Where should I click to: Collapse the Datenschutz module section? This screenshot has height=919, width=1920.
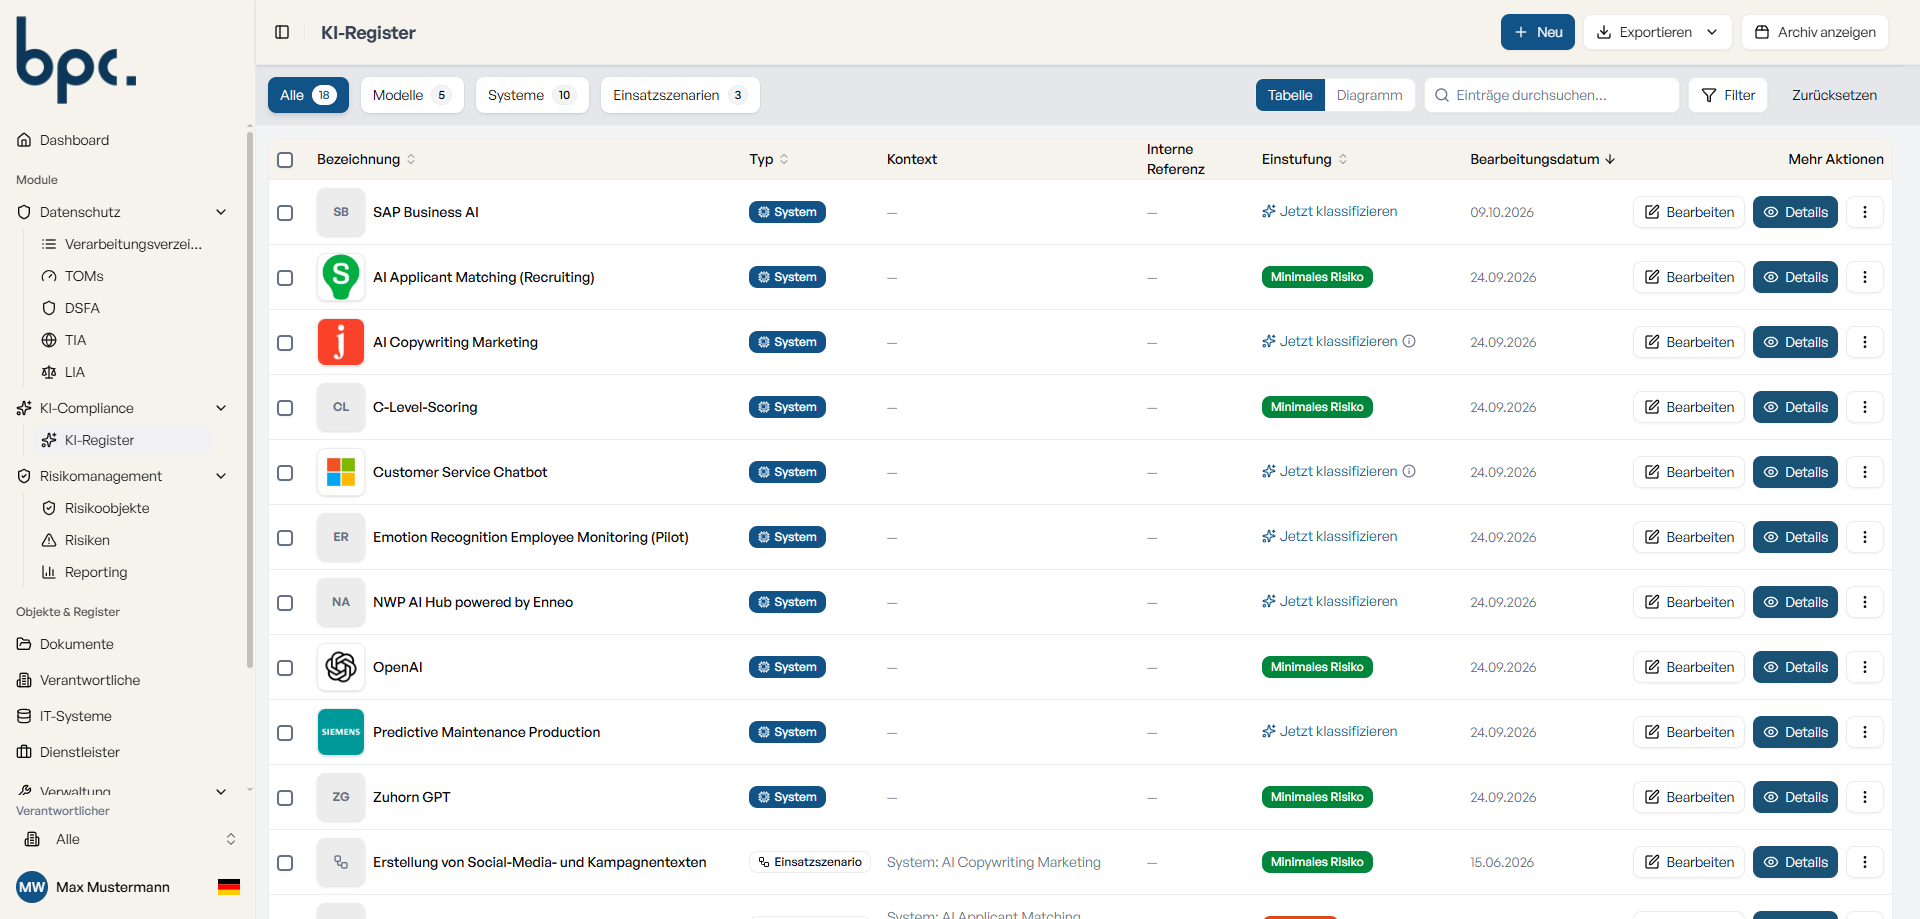(221, 212)
